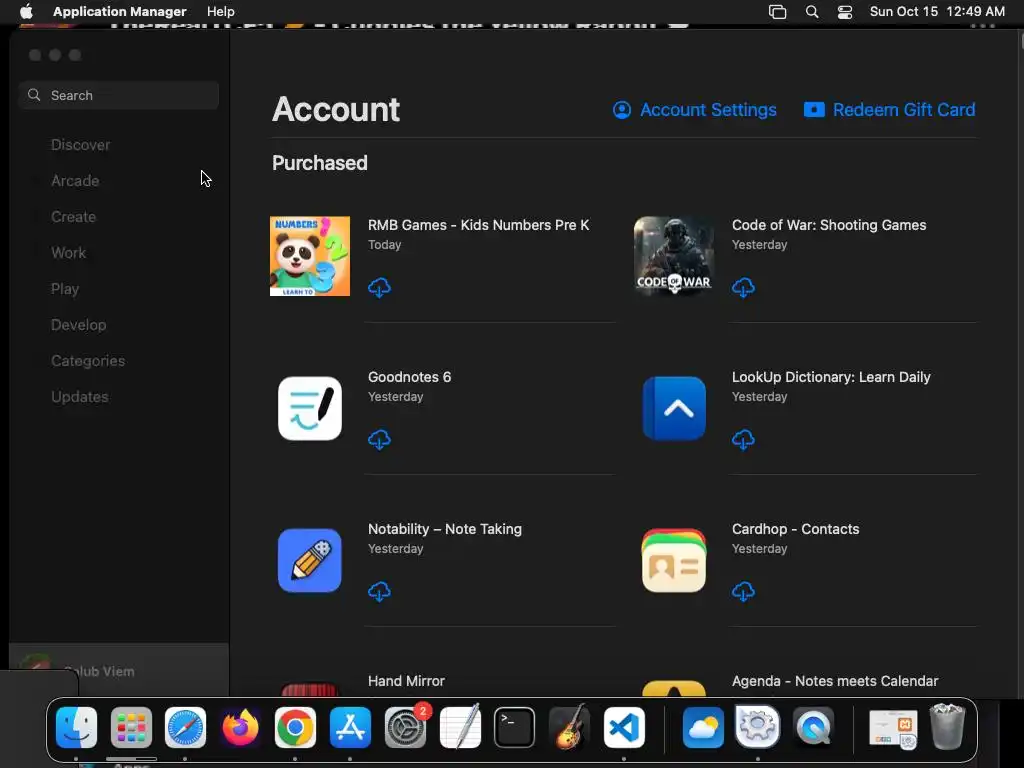Open the Goodnotes 6 app icon
The width and height of the screenshot is (1024, 768).
coord(310,408)
